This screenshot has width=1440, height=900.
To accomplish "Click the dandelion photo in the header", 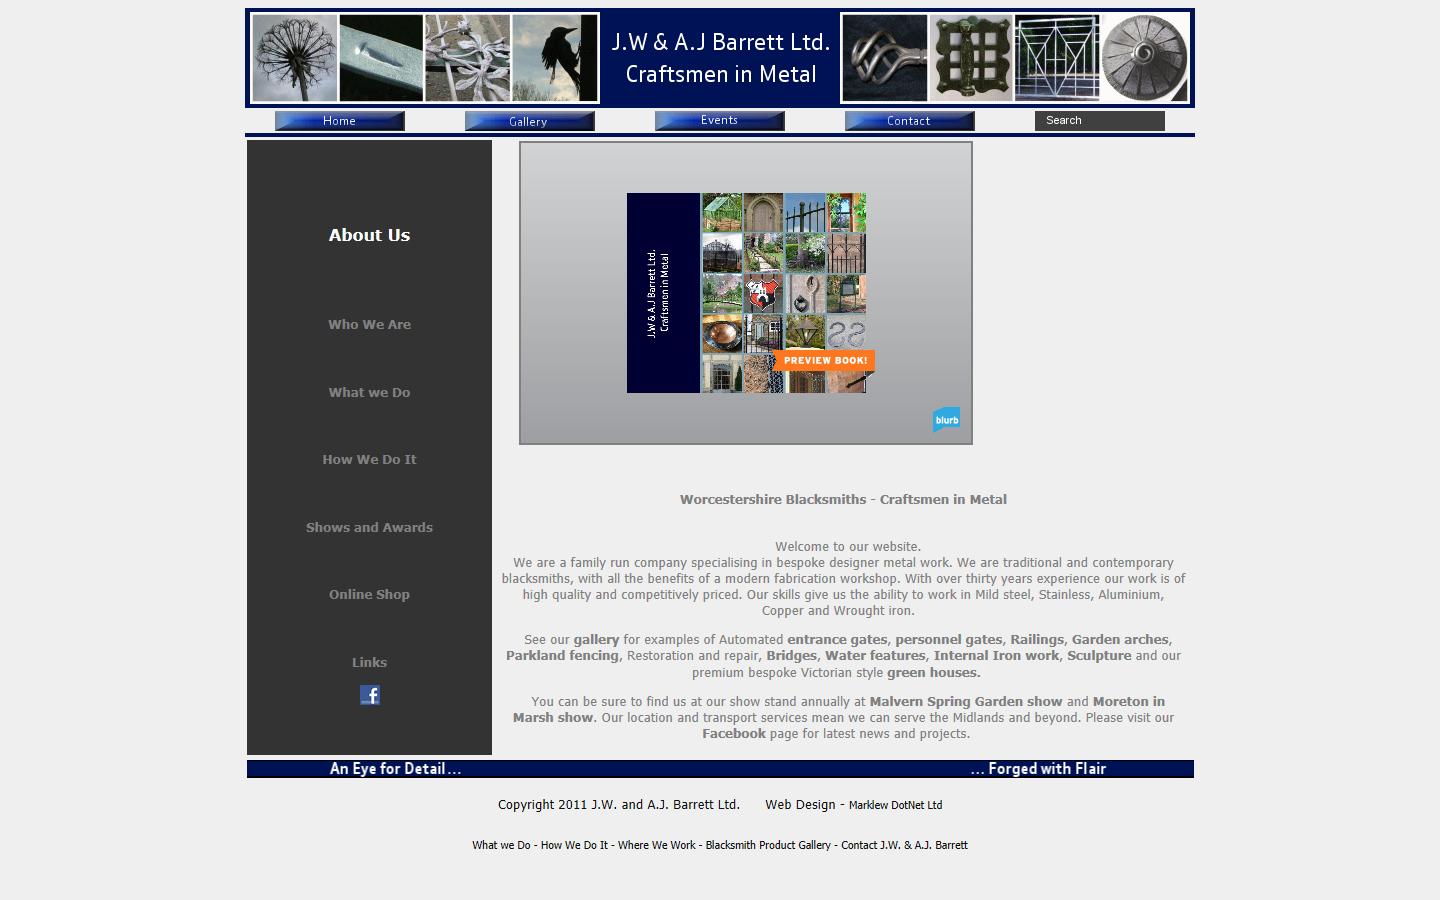I will pos(294,57).
